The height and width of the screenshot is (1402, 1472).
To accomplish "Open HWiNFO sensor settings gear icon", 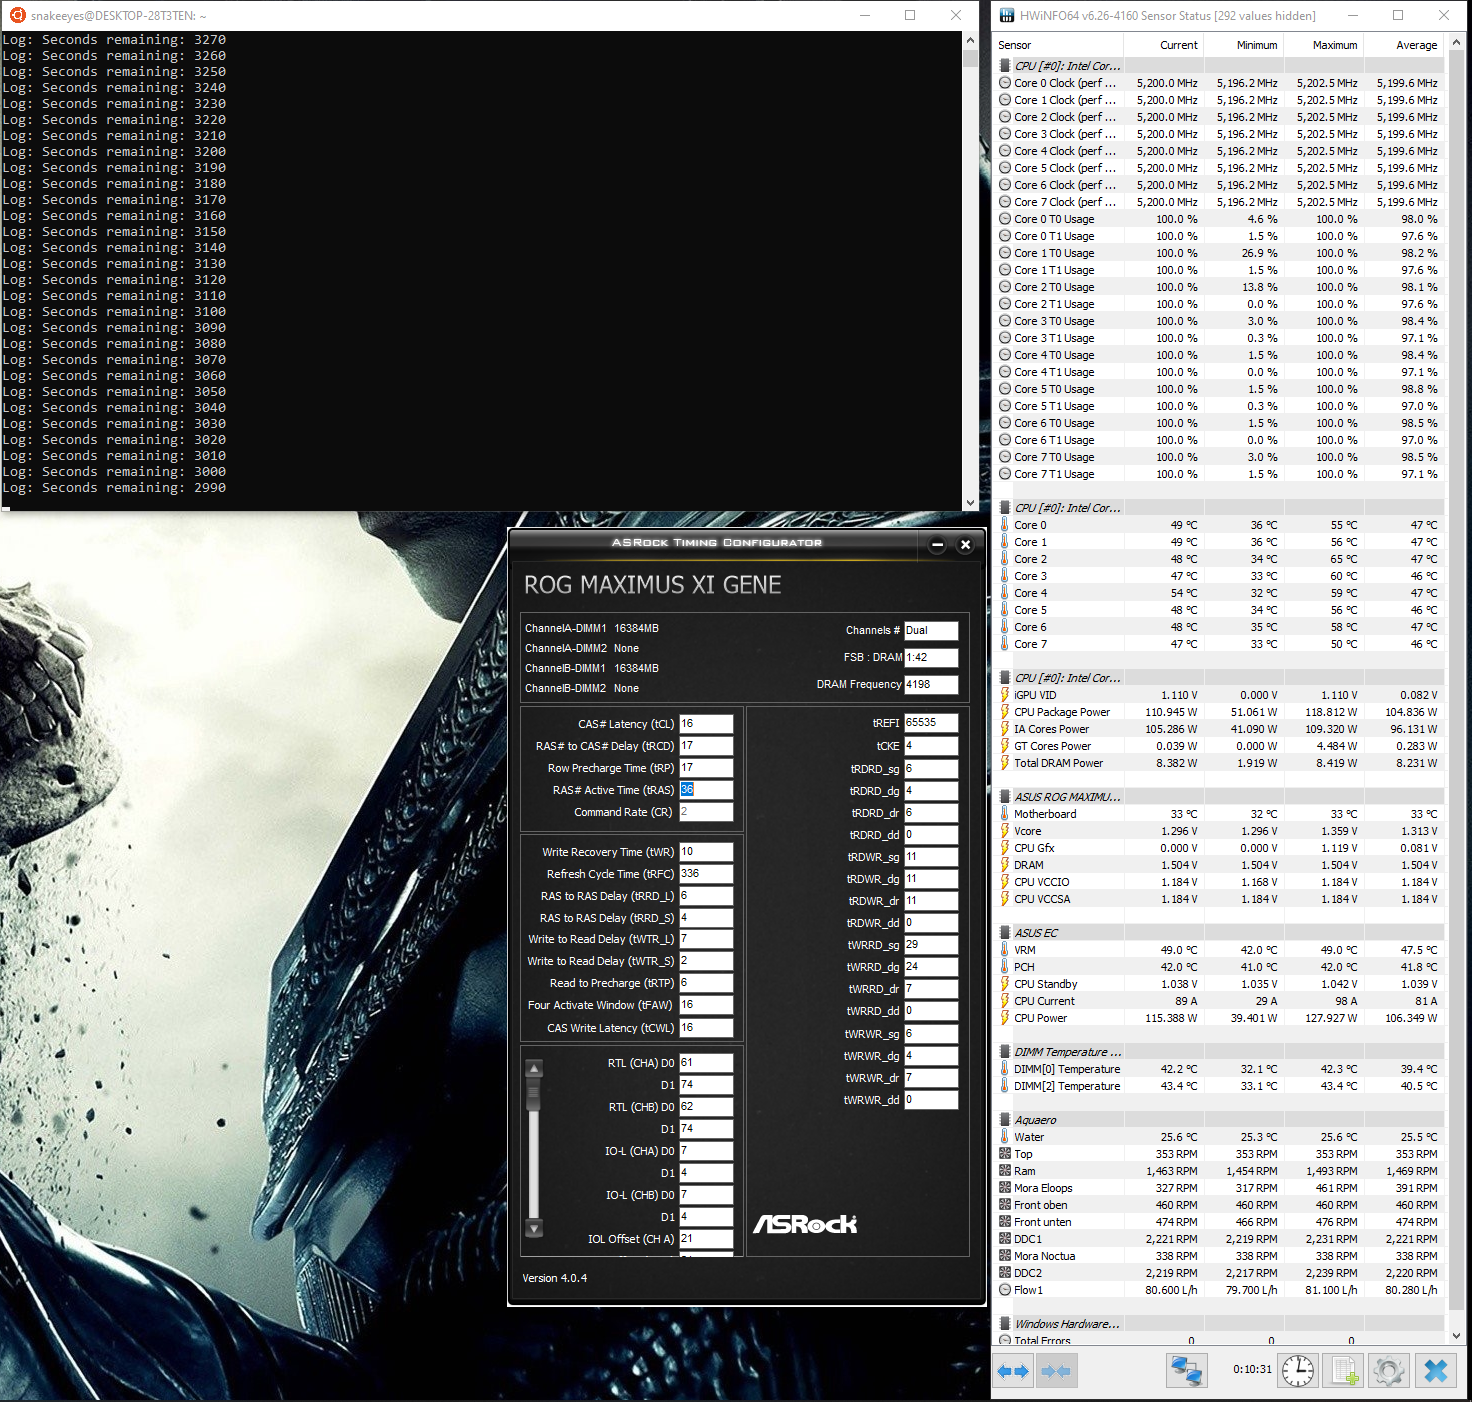I will [1388, 1371].
